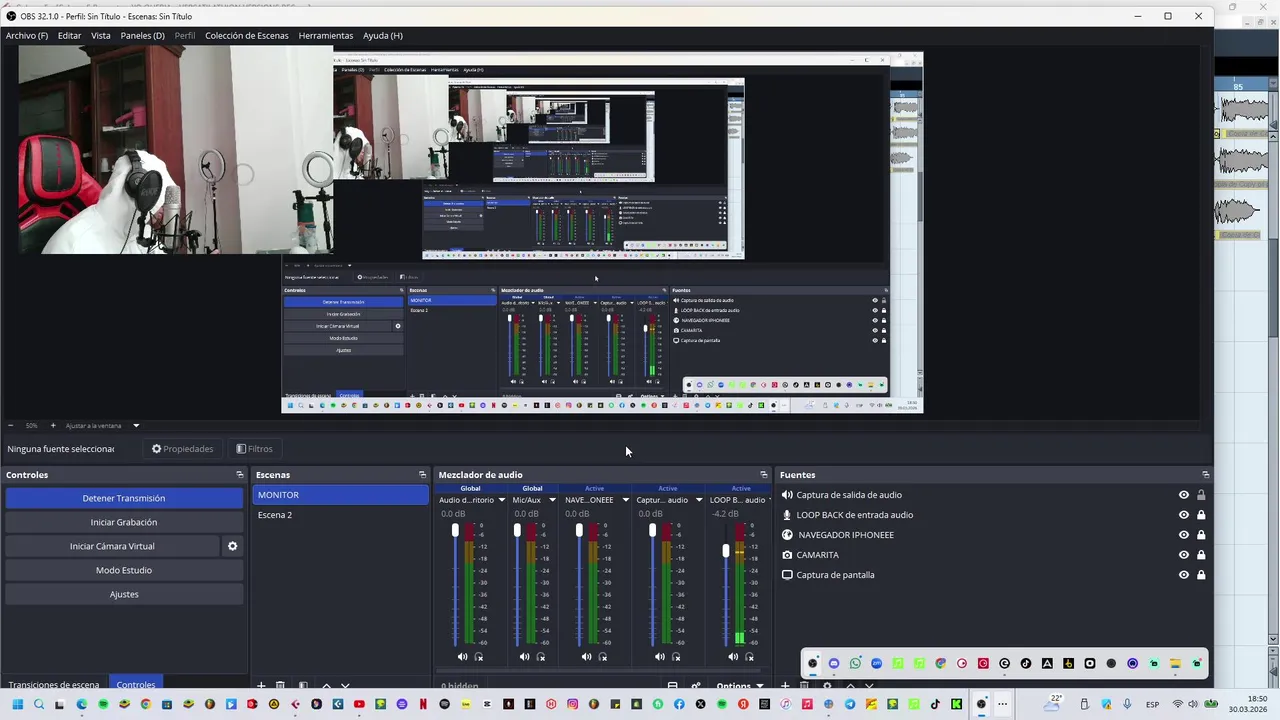Screen dimensions: 1280x720
Task: Mute the Mic/Aux channel speaker icon
Action: point(524,657)
